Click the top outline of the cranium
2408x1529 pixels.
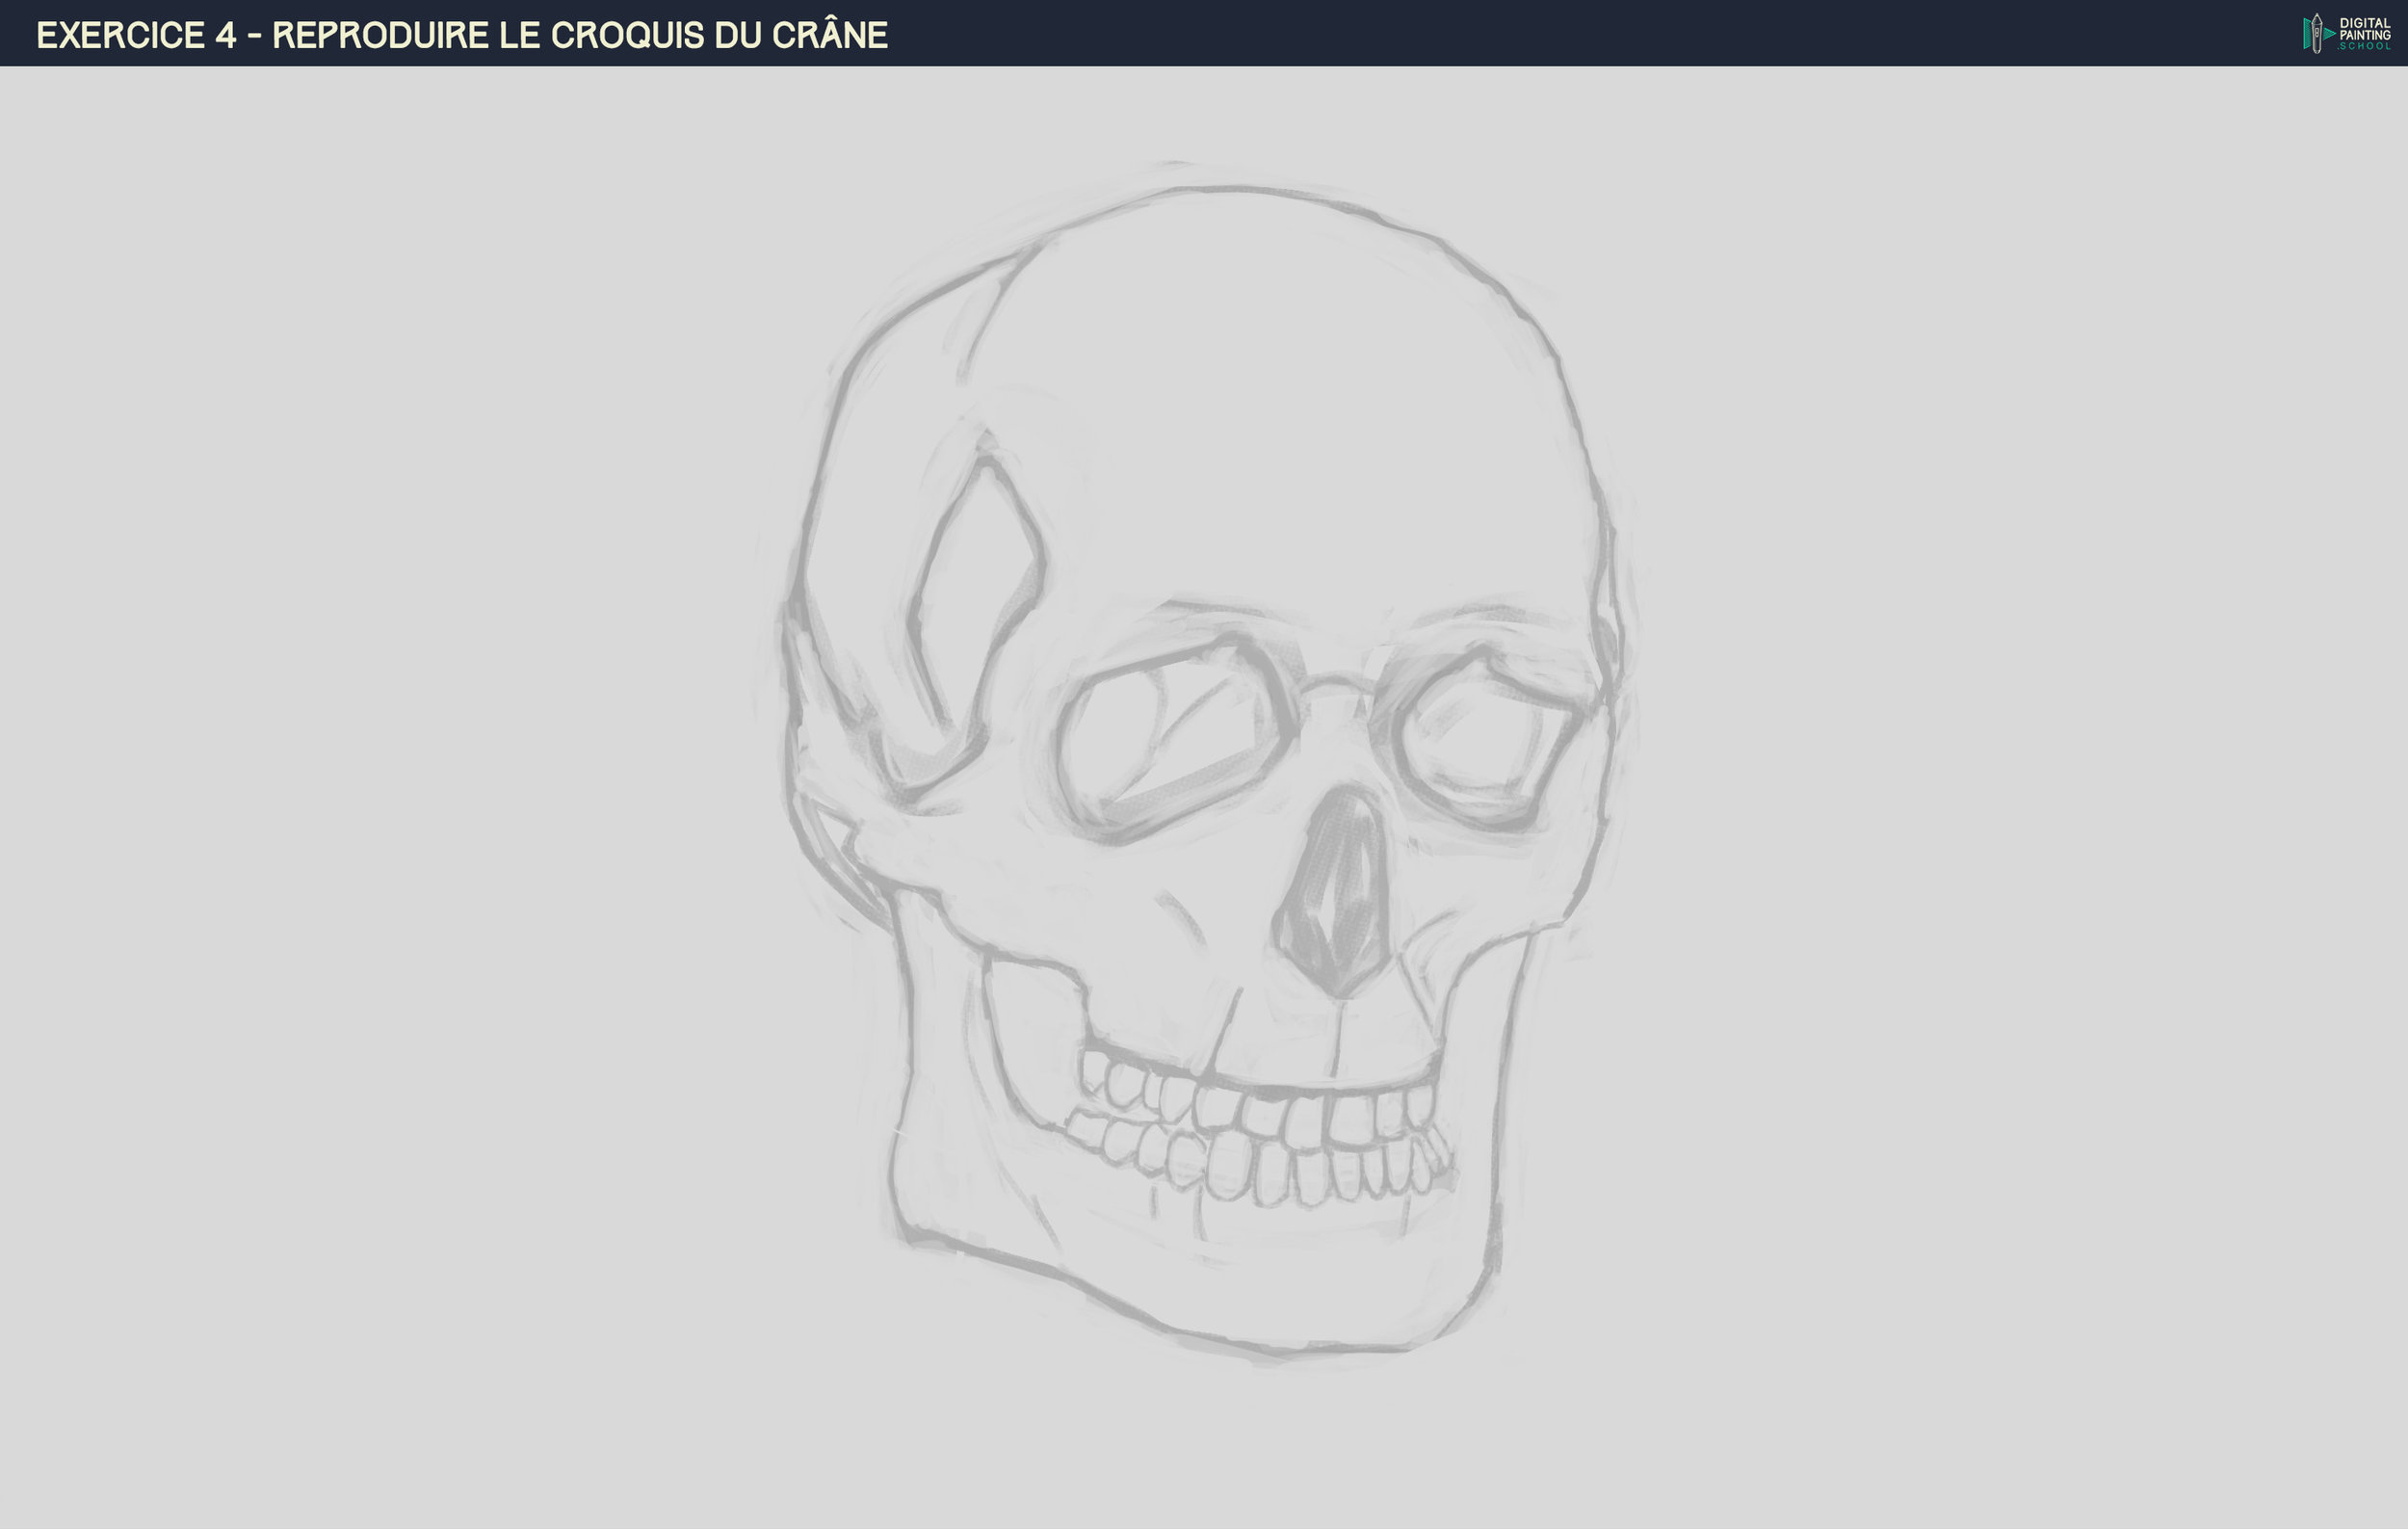[x=1230, y=188]
